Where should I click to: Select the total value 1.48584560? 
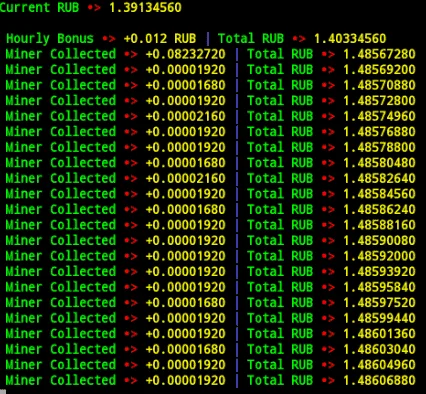tap(379, 194)
